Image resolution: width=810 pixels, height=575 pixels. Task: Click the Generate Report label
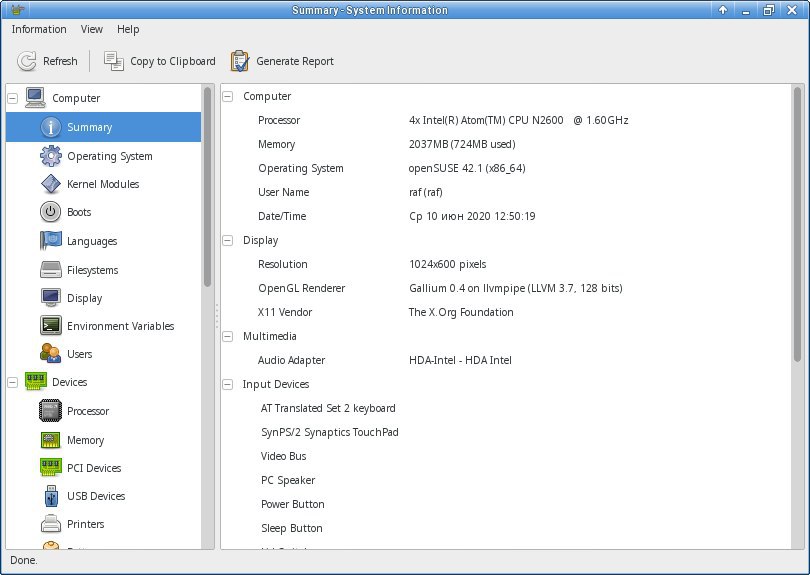[x=295, y=61]
